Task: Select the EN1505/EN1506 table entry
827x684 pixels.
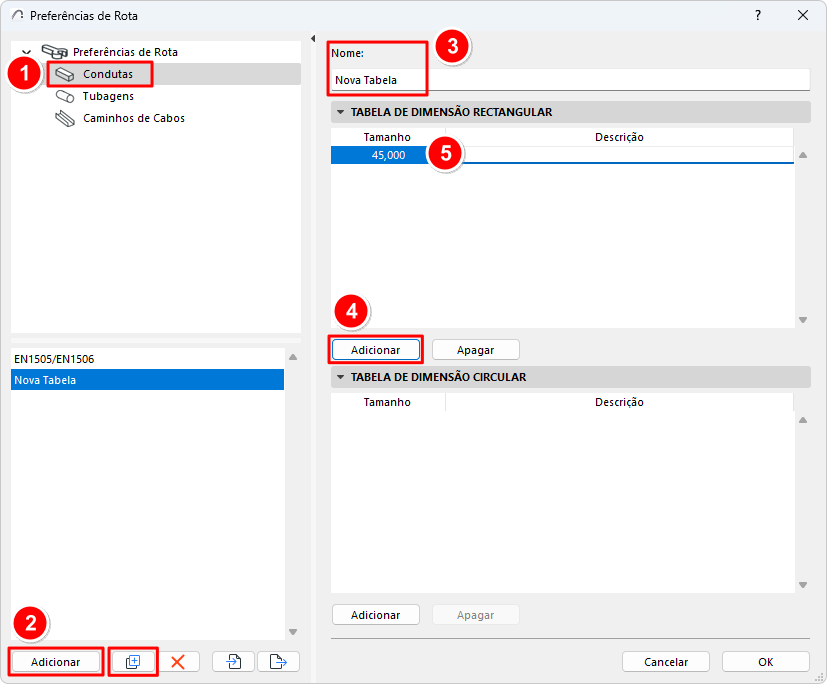Action: click(x=147, y=359)
